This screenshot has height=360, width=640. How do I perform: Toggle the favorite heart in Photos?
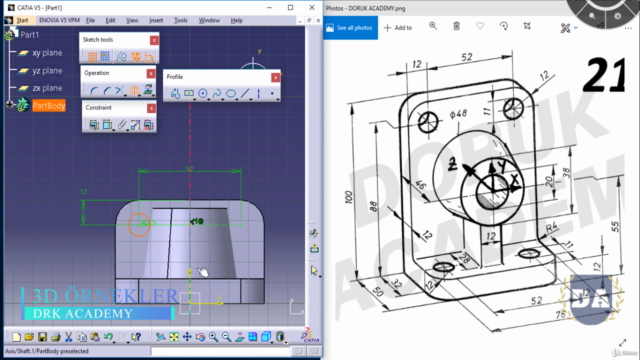[x=480, y=26]
